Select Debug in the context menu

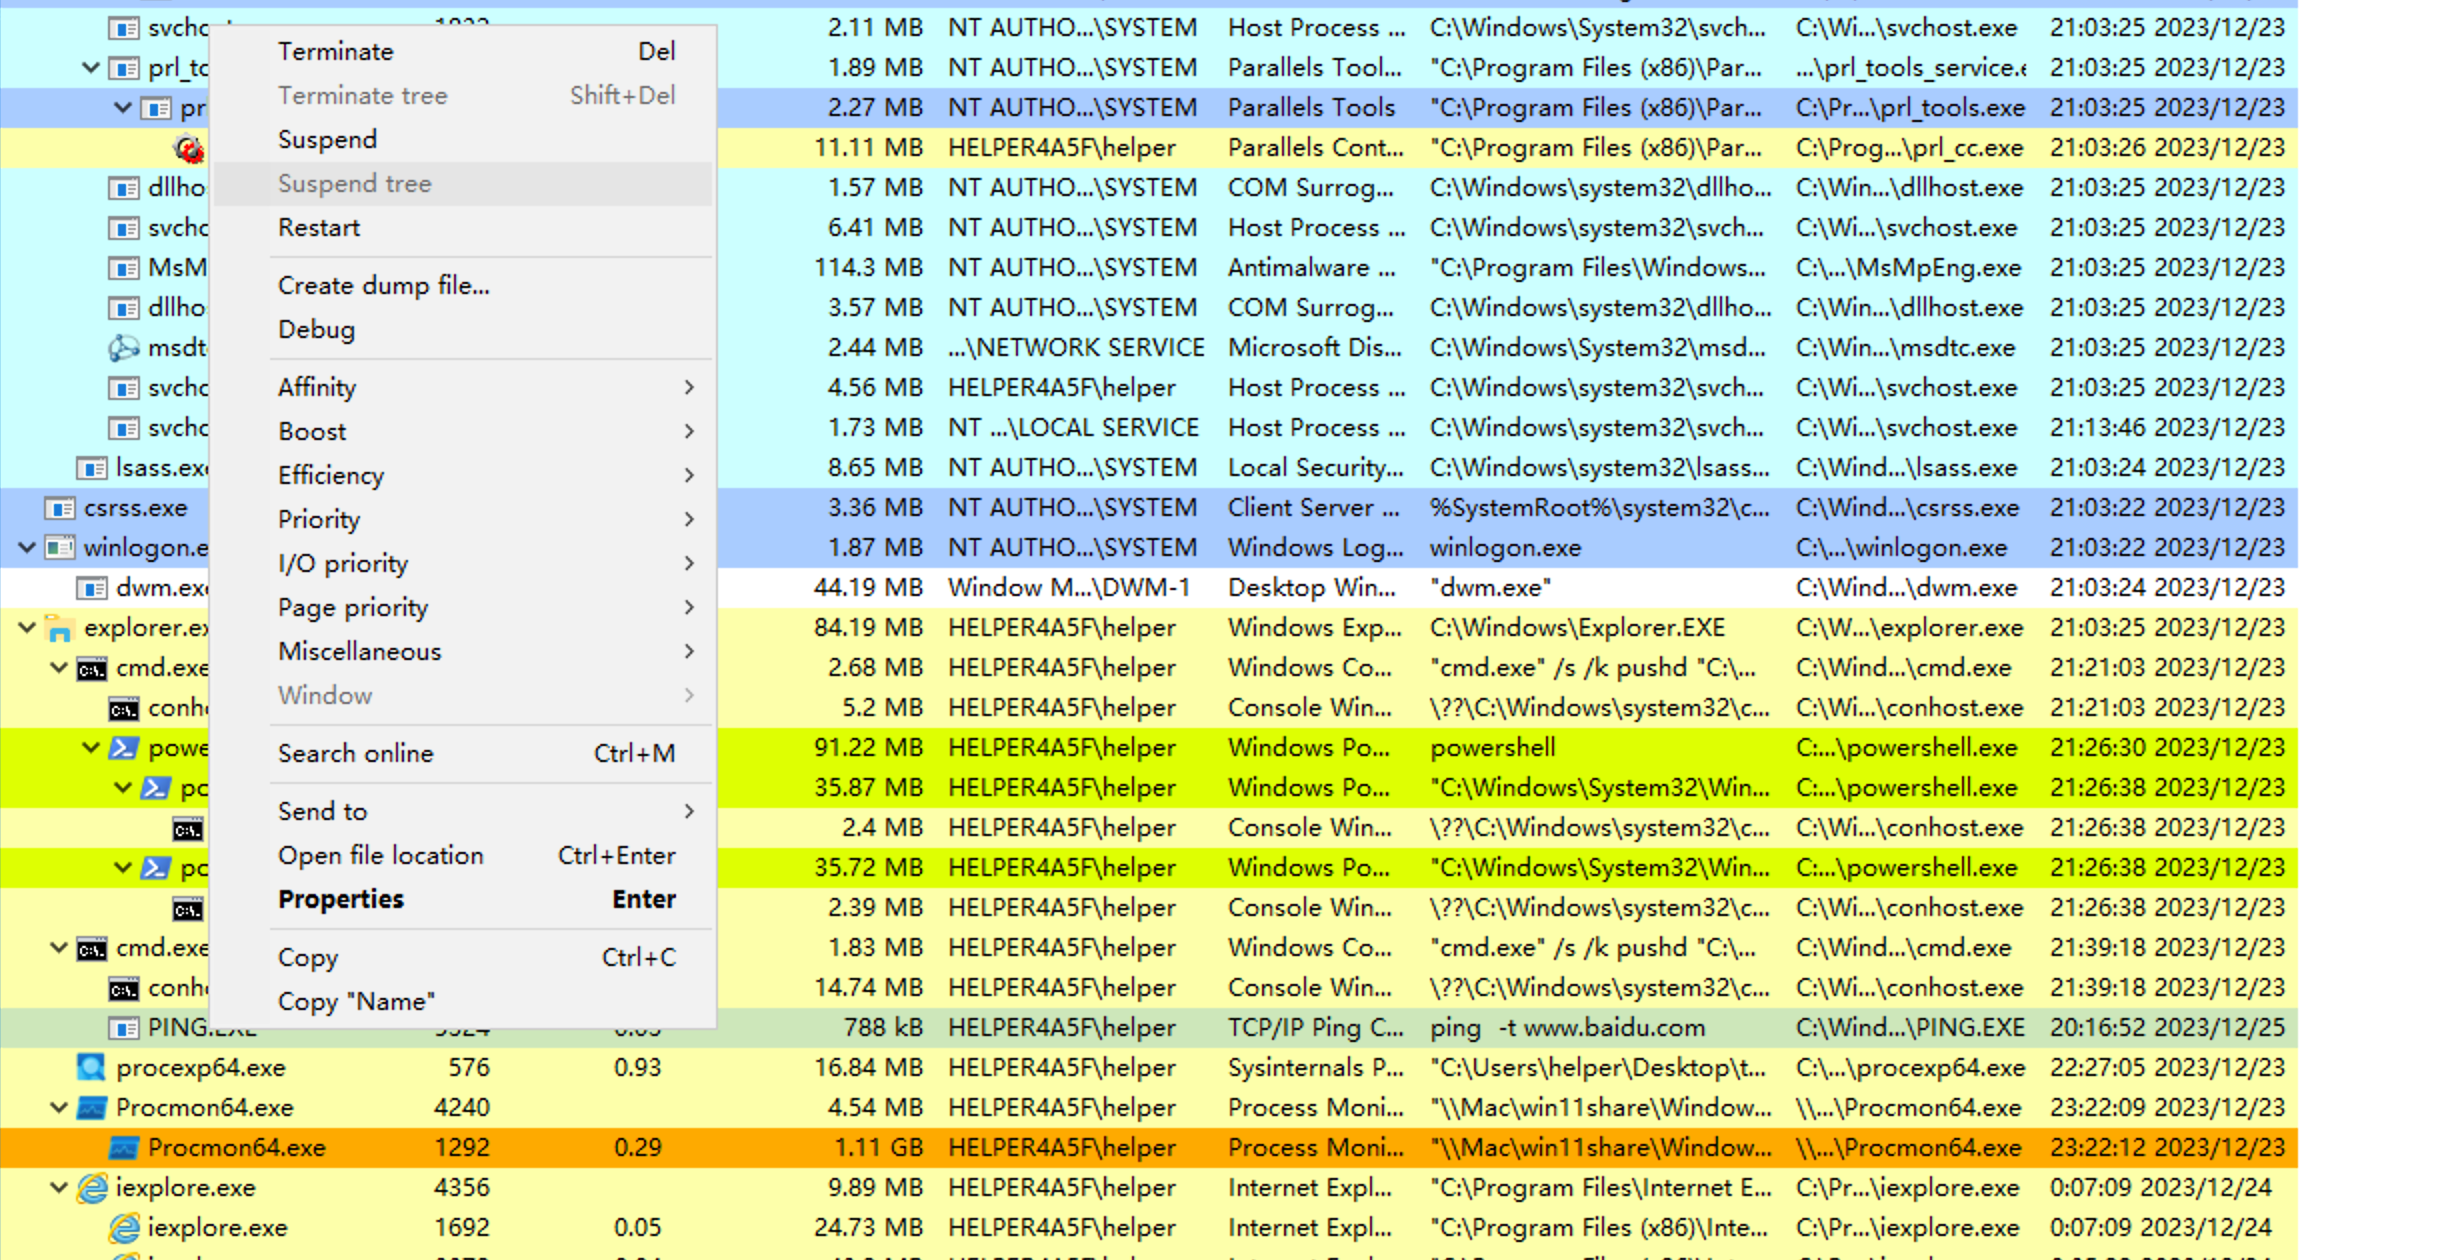point(464,329)
